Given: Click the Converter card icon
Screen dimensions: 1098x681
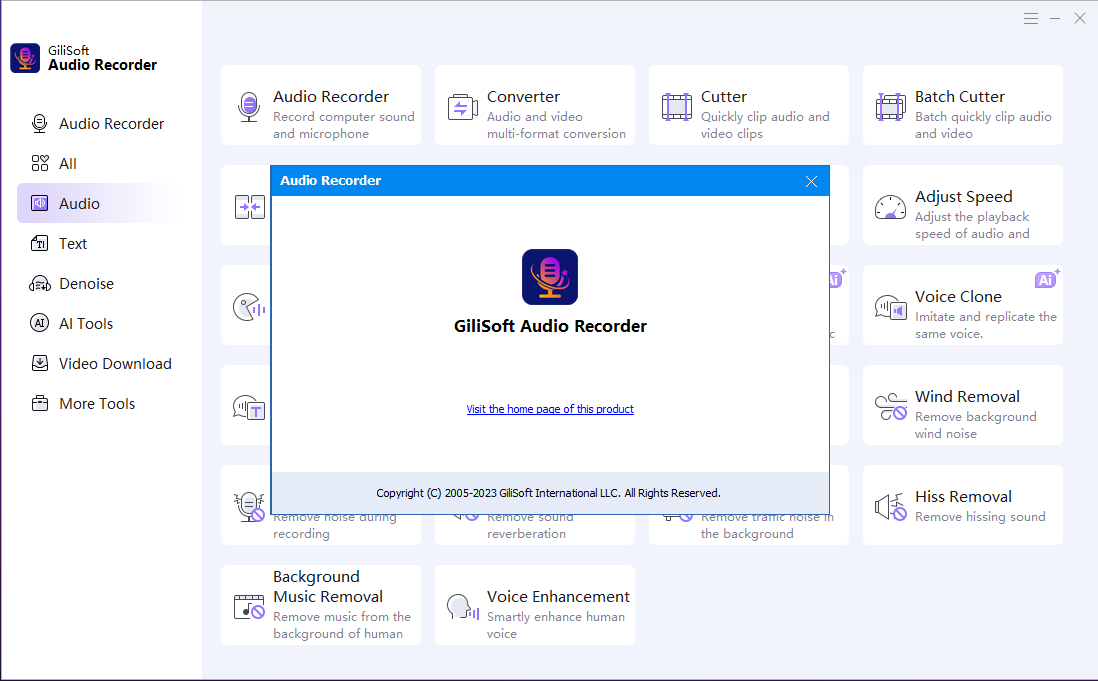Looking at the screenshot, I should [x=462, y=107].
